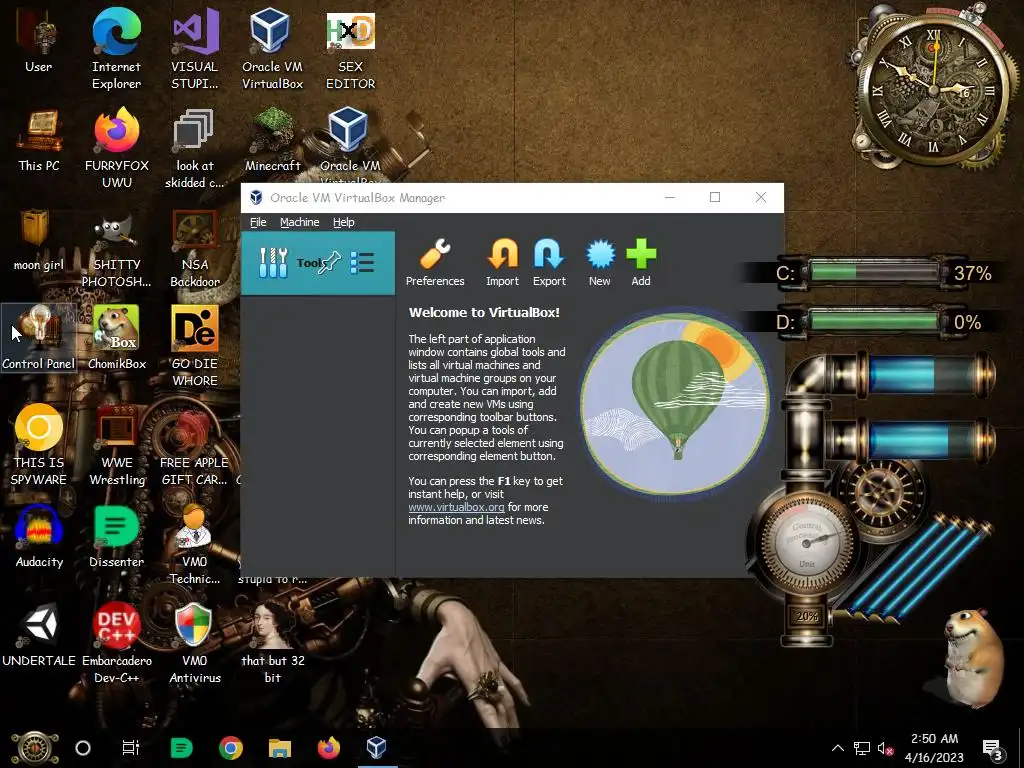This screenshot has height=768, width=1024.
Task: Select the WWE Wrestling desktop icon
Action: coord(116,445)
